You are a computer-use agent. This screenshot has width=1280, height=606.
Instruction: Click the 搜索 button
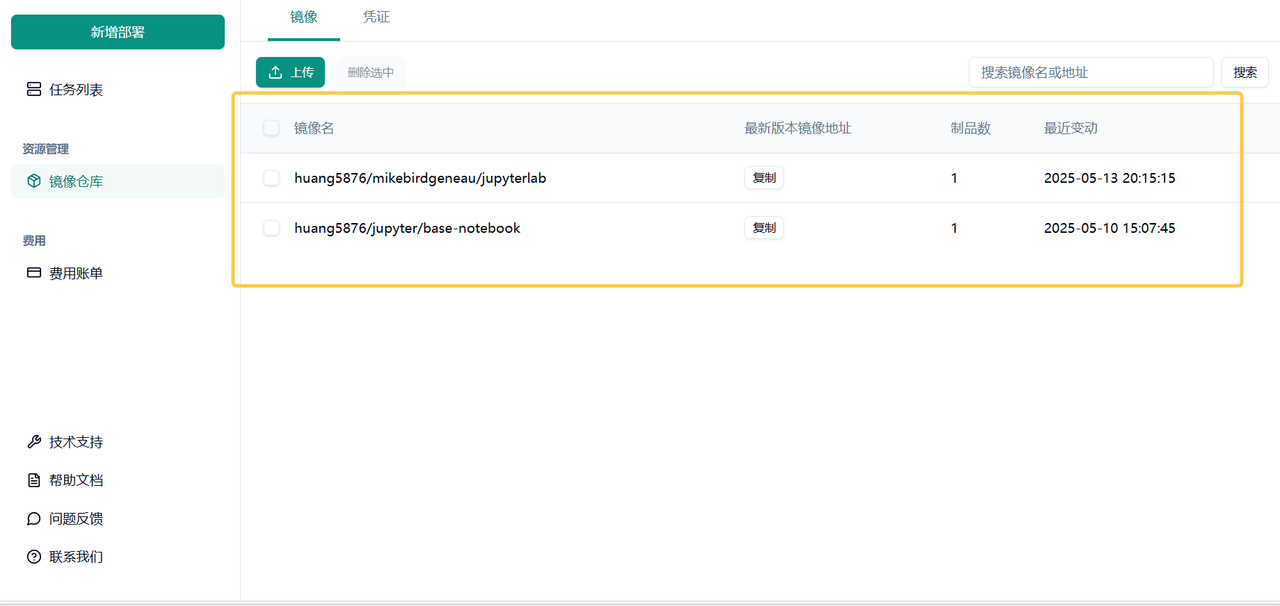(x=1245, y=72)
